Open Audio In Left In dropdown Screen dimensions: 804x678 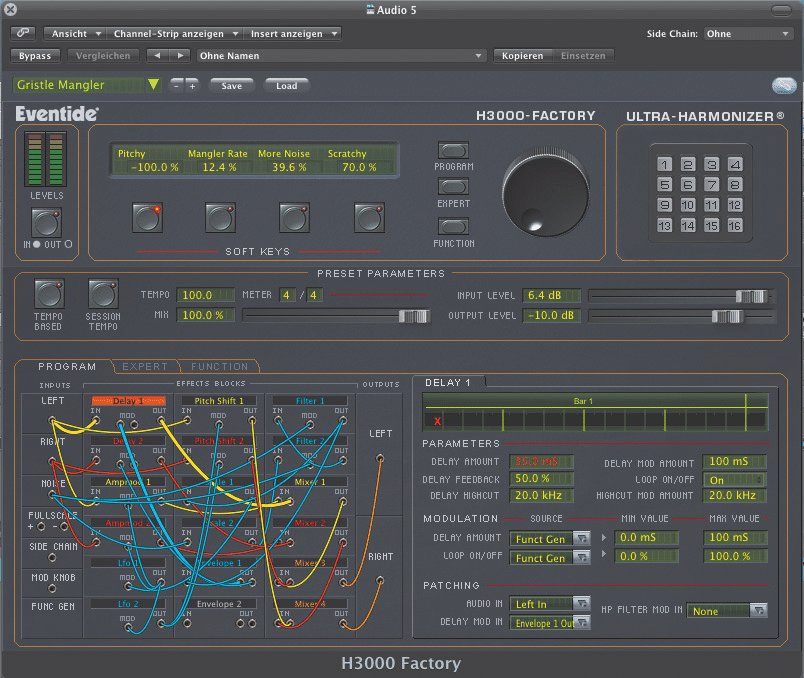point(550,604)
